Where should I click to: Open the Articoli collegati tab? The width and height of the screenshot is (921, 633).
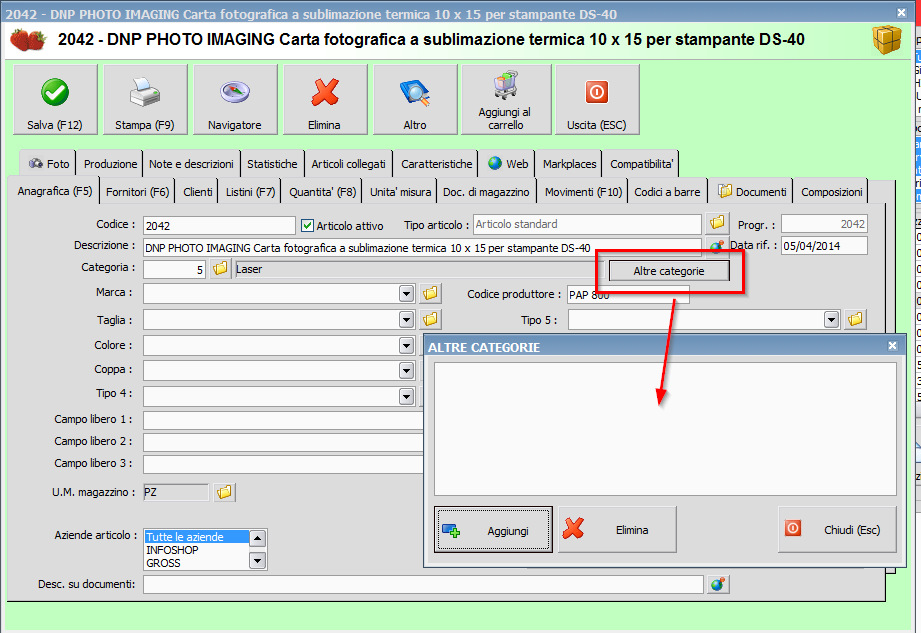349,164
